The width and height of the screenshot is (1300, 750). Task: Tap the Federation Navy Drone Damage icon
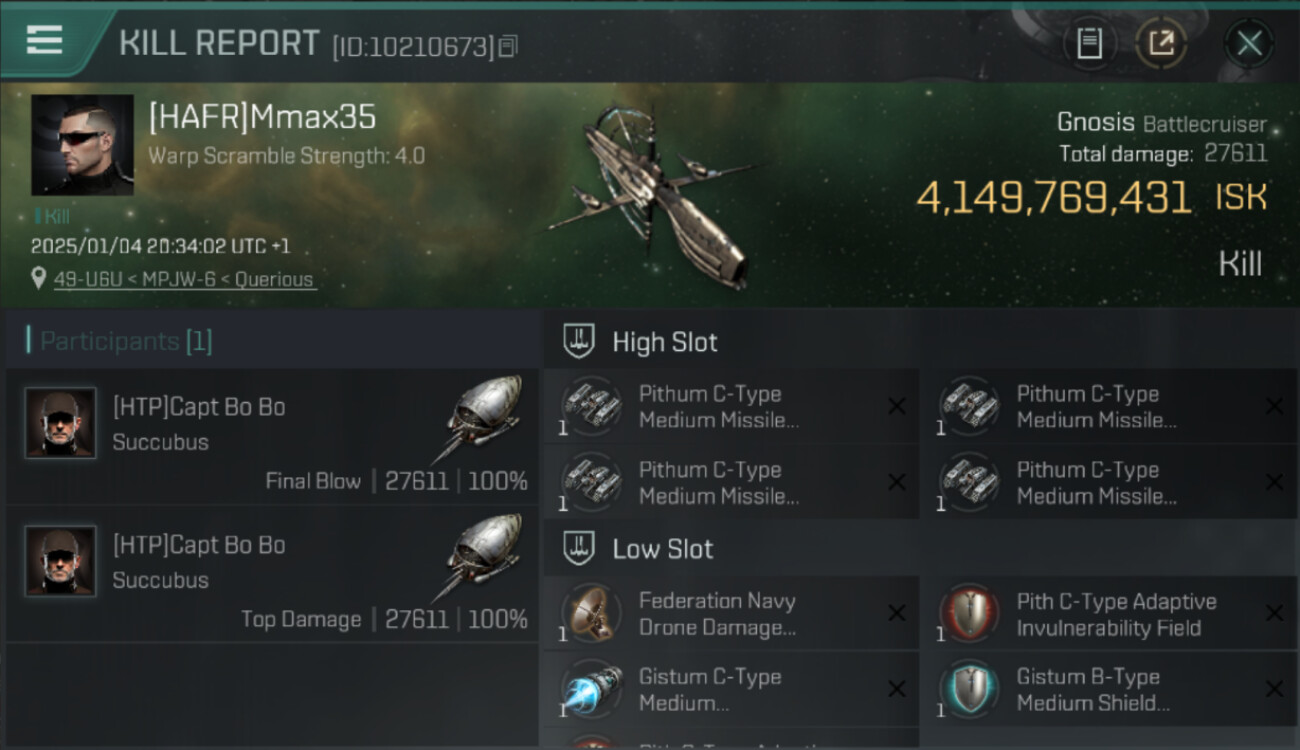[590, 613]
